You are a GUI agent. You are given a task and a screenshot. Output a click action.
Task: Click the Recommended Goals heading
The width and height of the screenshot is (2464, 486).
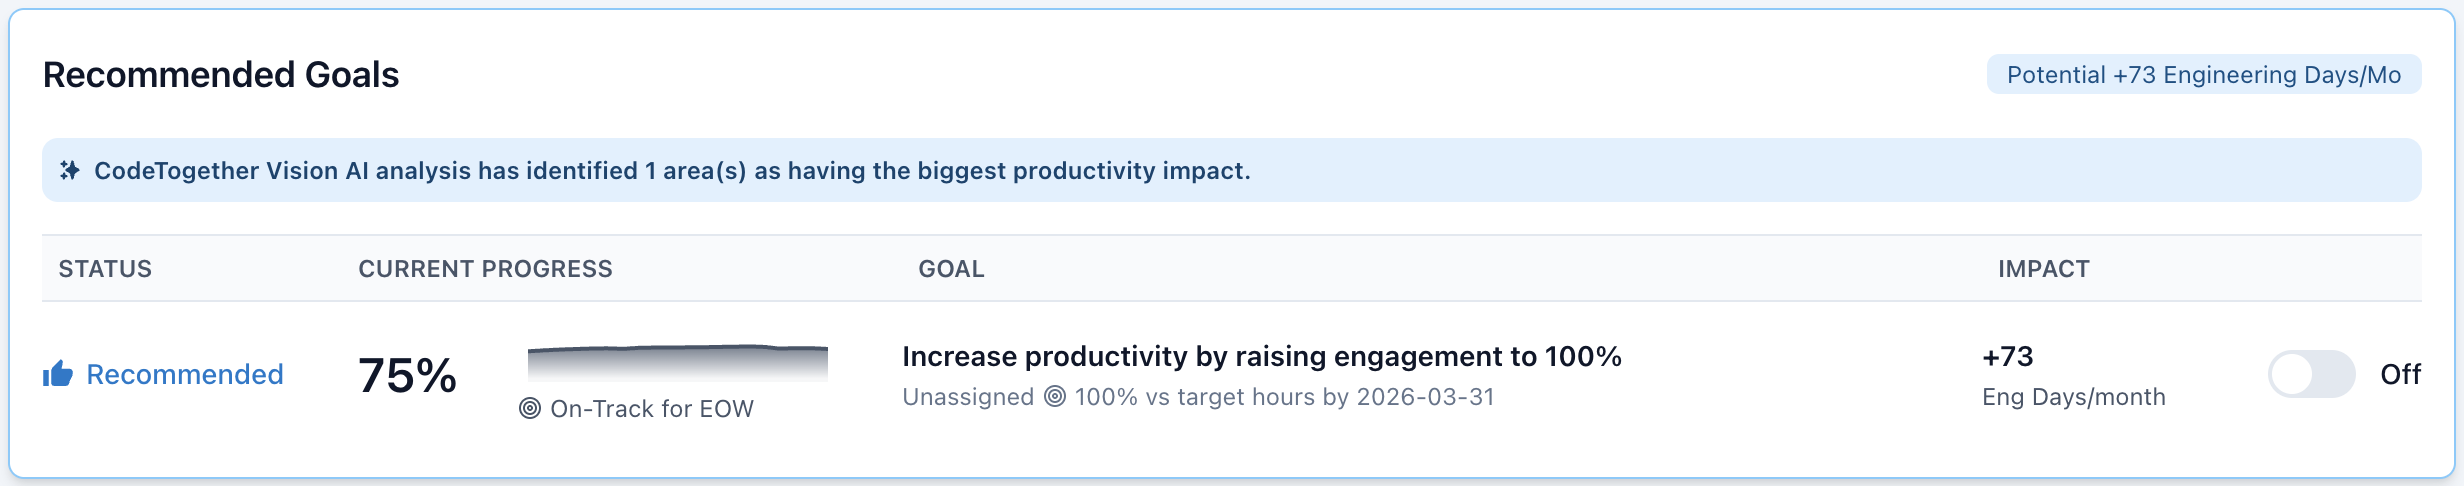(221, 75)
